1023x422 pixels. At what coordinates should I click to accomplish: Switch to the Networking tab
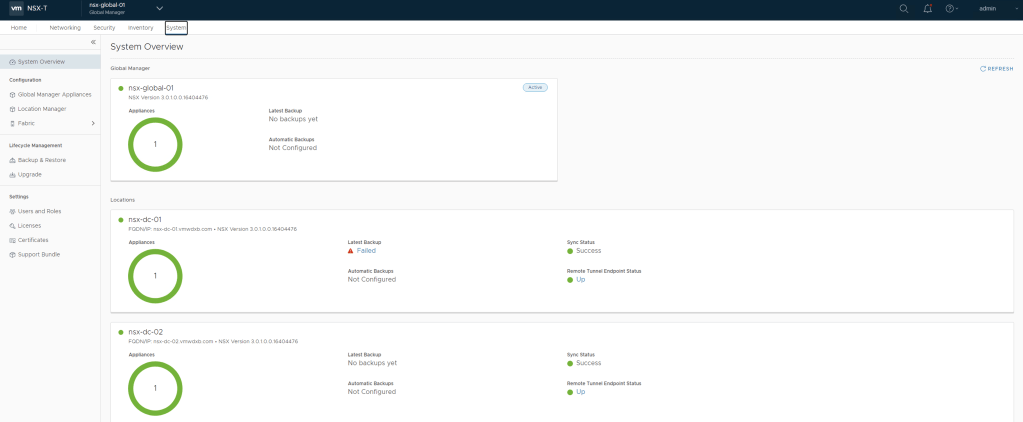coord(65,27)
